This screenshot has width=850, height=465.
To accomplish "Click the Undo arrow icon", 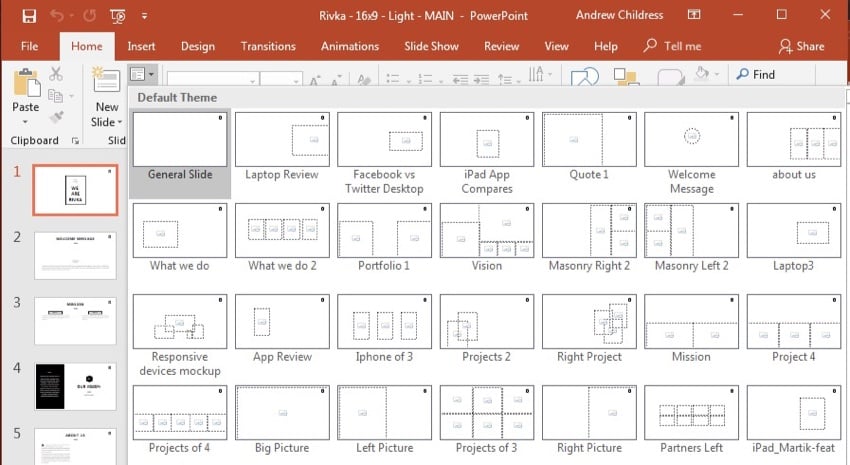I will (57, 16).
